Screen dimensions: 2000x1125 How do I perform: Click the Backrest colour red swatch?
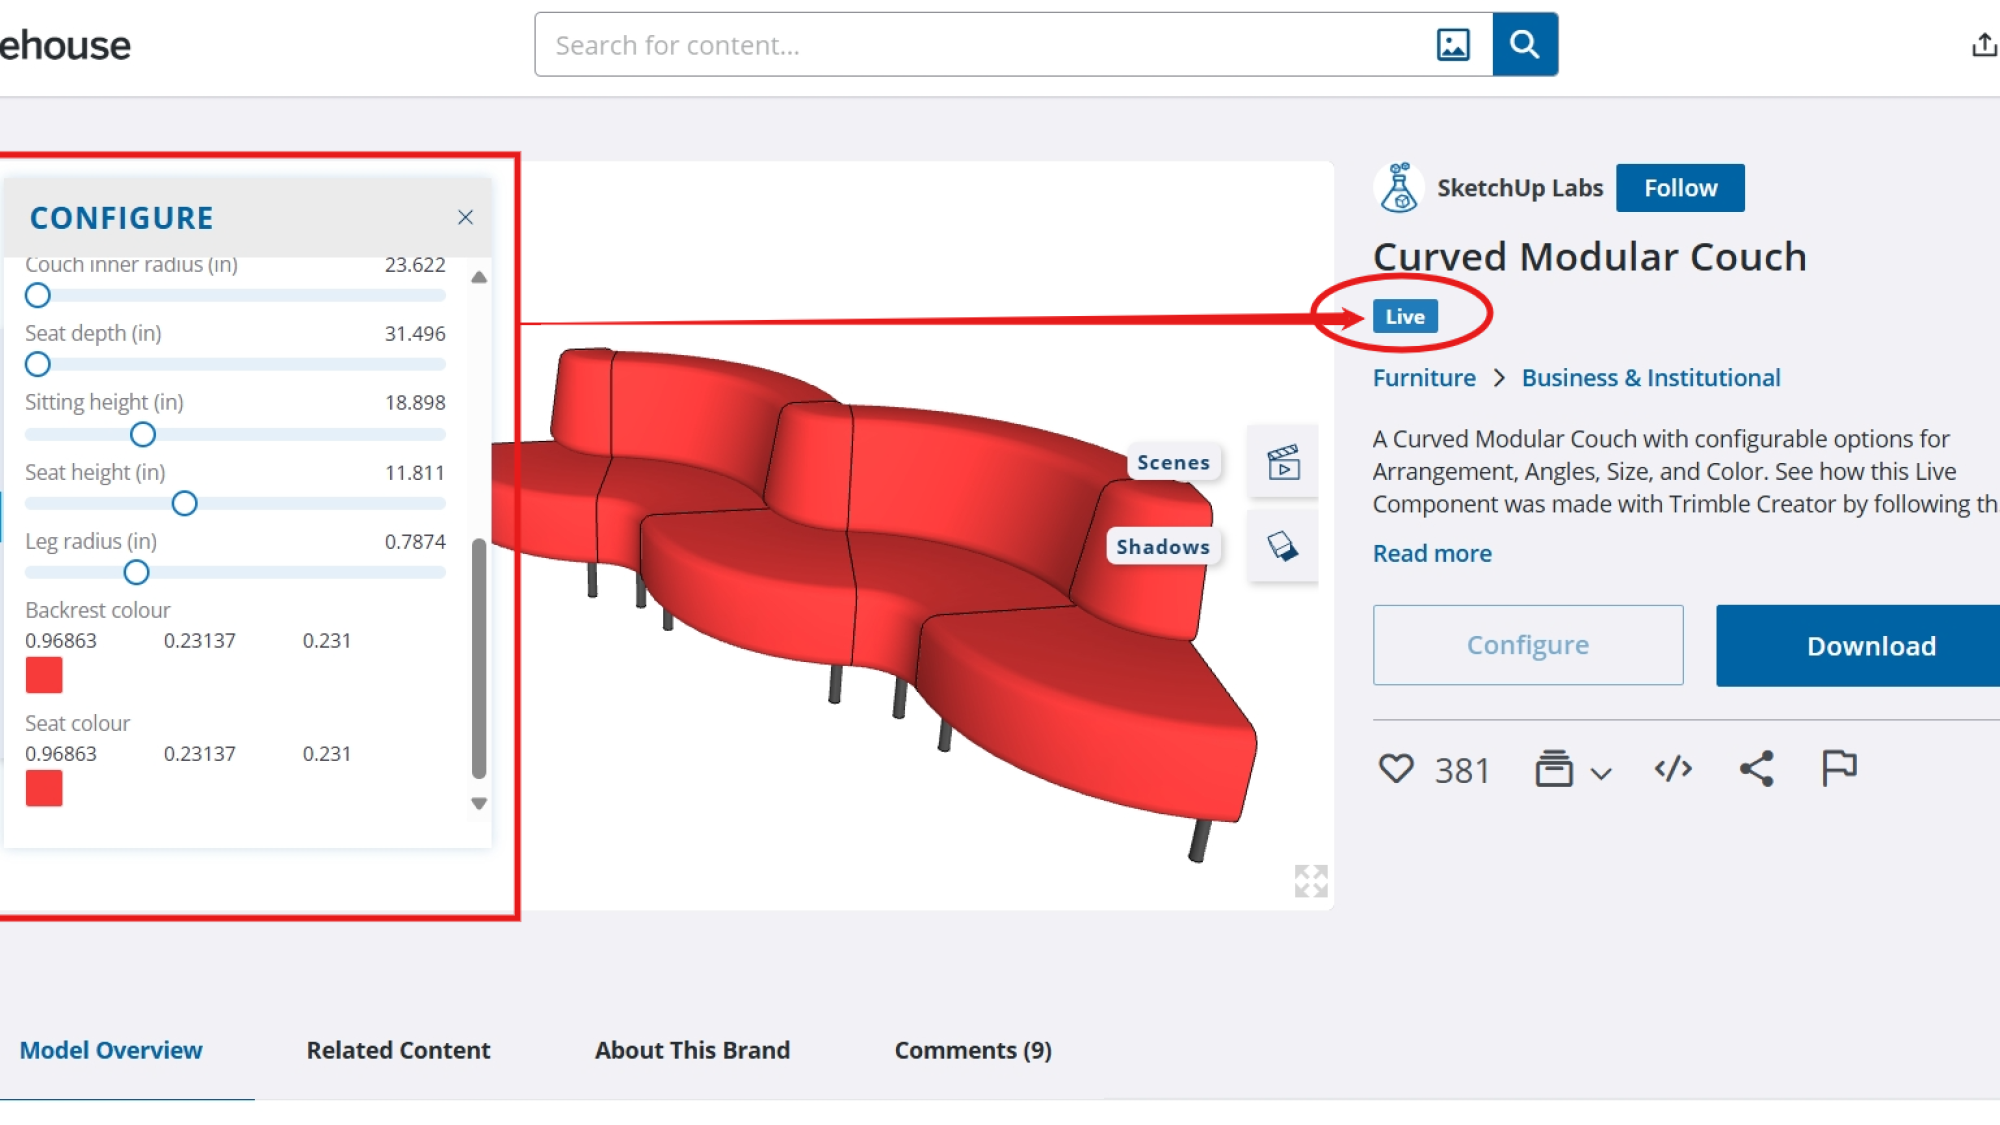(x=44, y=675)
